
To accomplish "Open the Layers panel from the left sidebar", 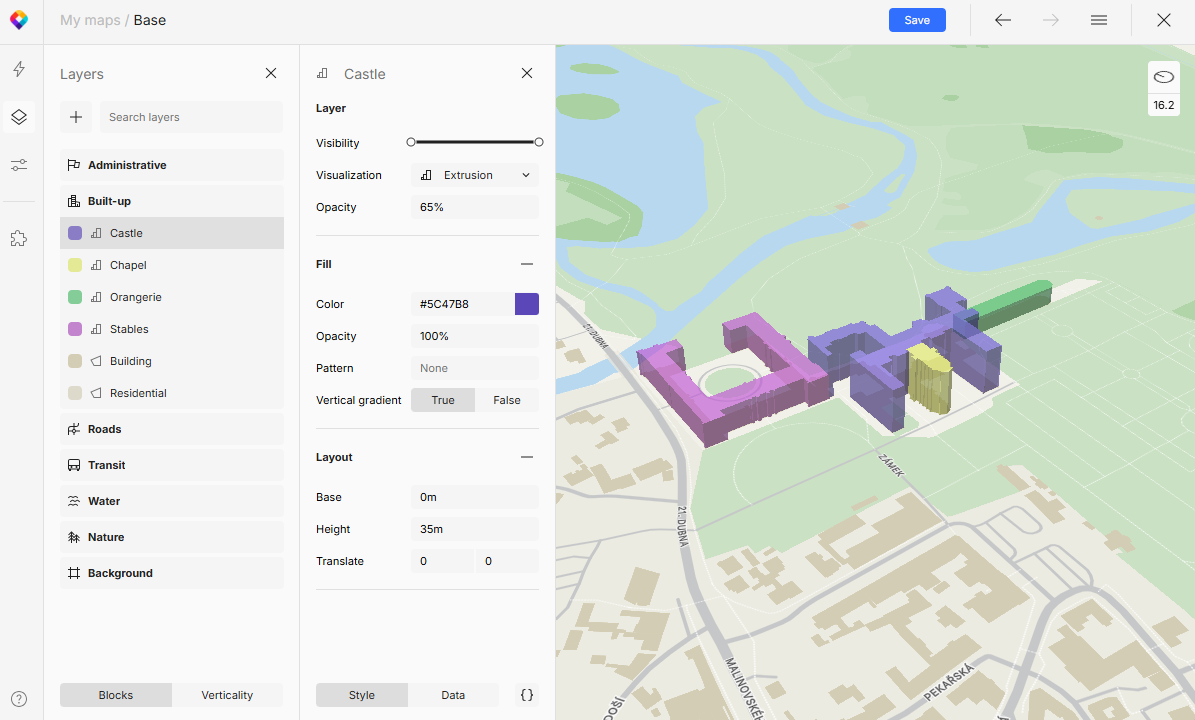I will point(18,116).
